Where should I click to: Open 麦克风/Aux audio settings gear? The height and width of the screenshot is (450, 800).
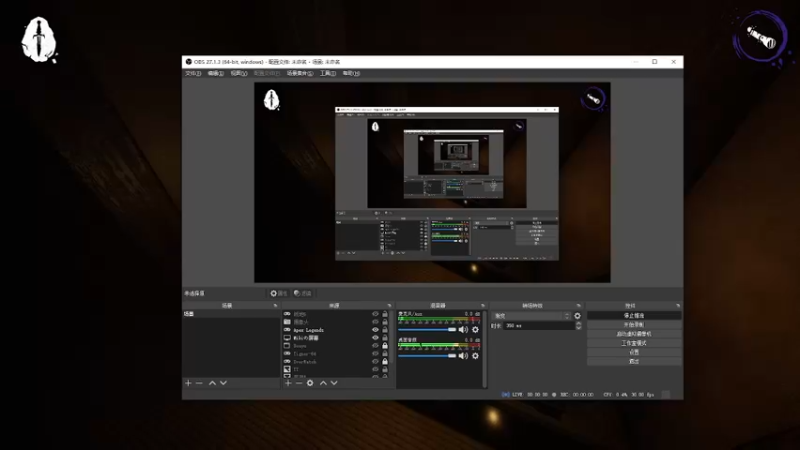pyautogui.click(x=476, y=330)
